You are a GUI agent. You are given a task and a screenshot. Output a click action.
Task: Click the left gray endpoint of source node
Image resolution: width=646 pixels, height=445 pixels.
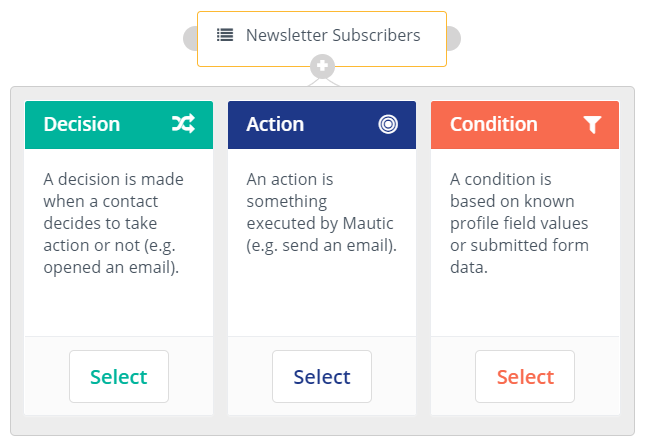pyautogui.click(x=191, y=39)
